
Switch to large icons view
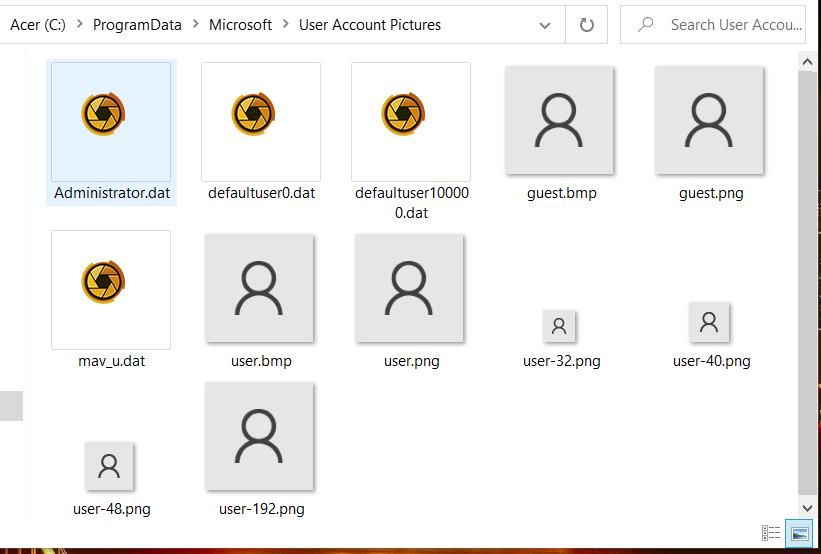click(799, 533)
